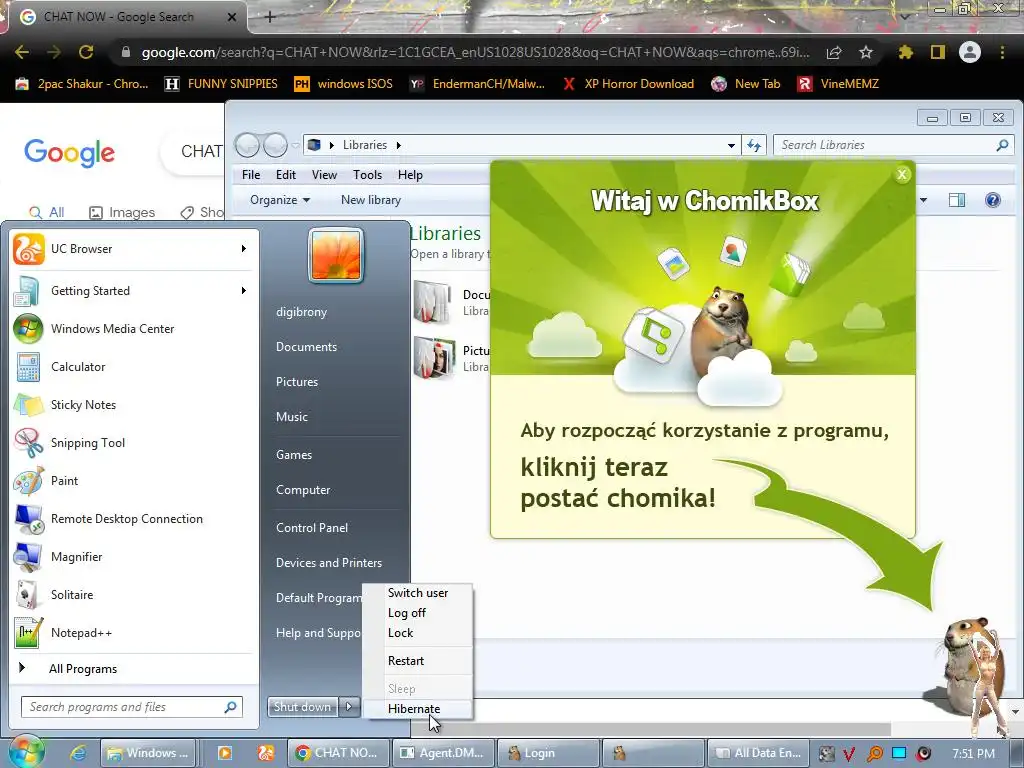Click New library in Explorer toolbar
1024x768 pixels.
coord(371,200)
